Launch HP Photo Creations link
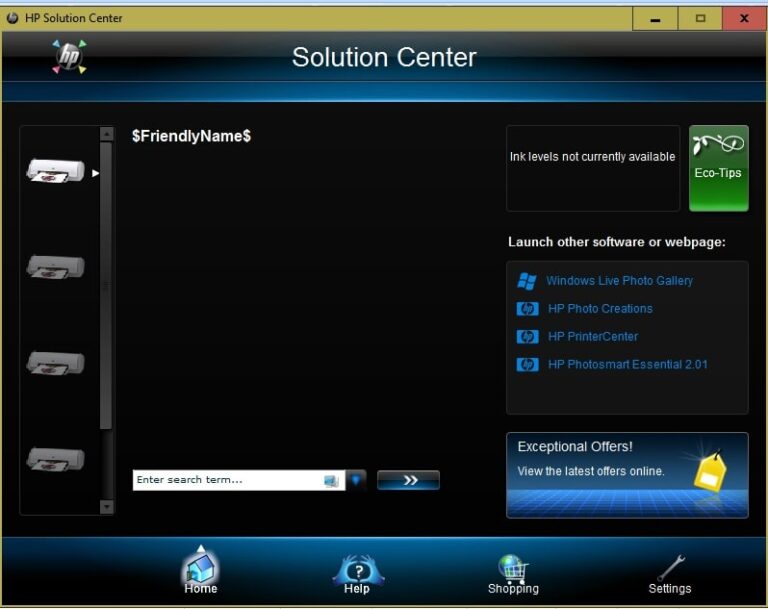 [x=600, y=309]
